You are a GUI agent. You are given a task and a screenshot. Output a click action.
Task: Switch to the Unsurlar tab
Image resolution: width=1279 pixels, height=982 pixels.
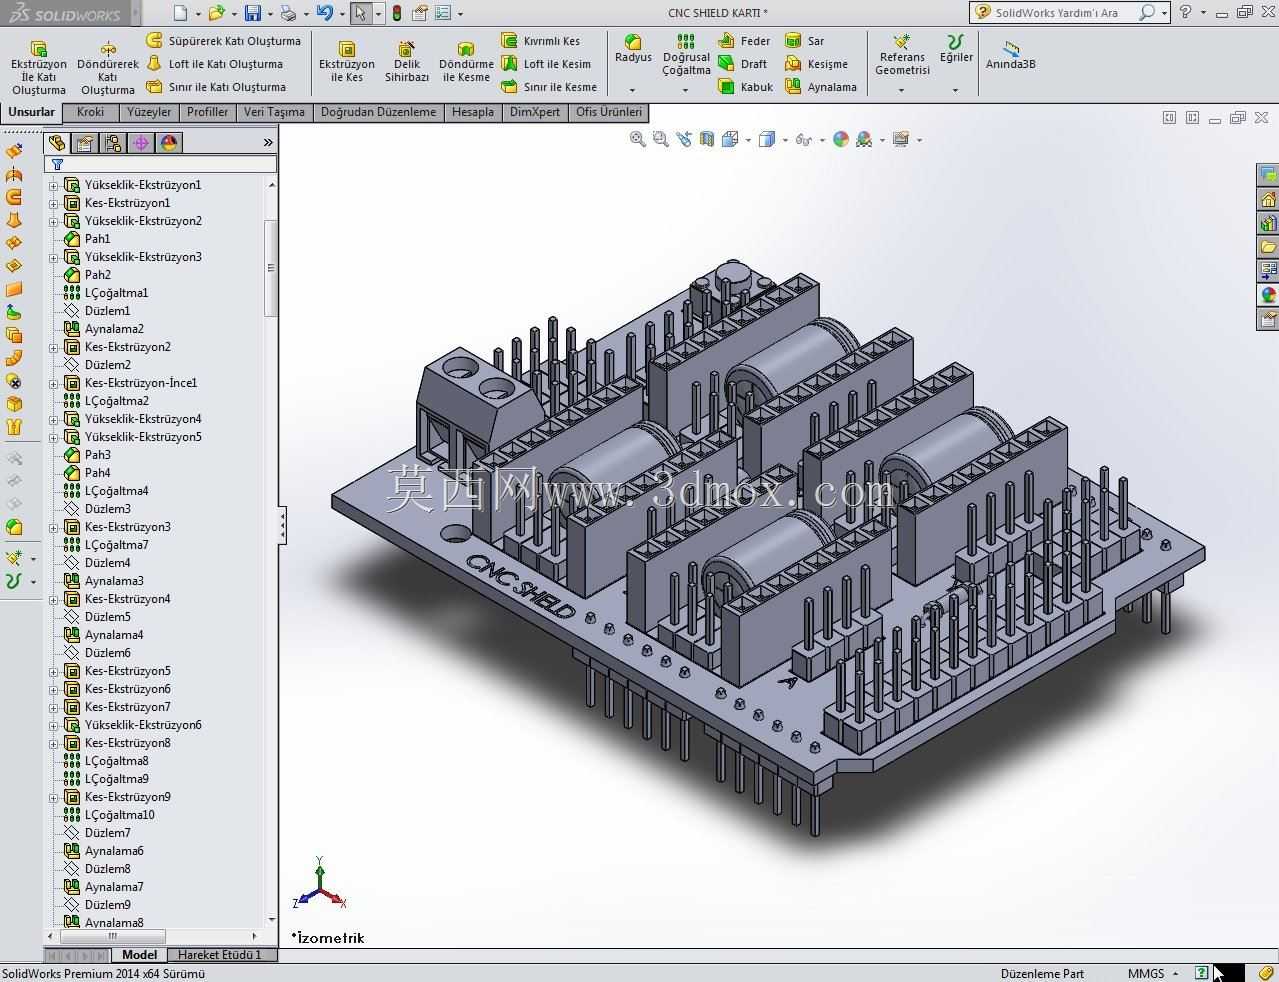point(31,112)
